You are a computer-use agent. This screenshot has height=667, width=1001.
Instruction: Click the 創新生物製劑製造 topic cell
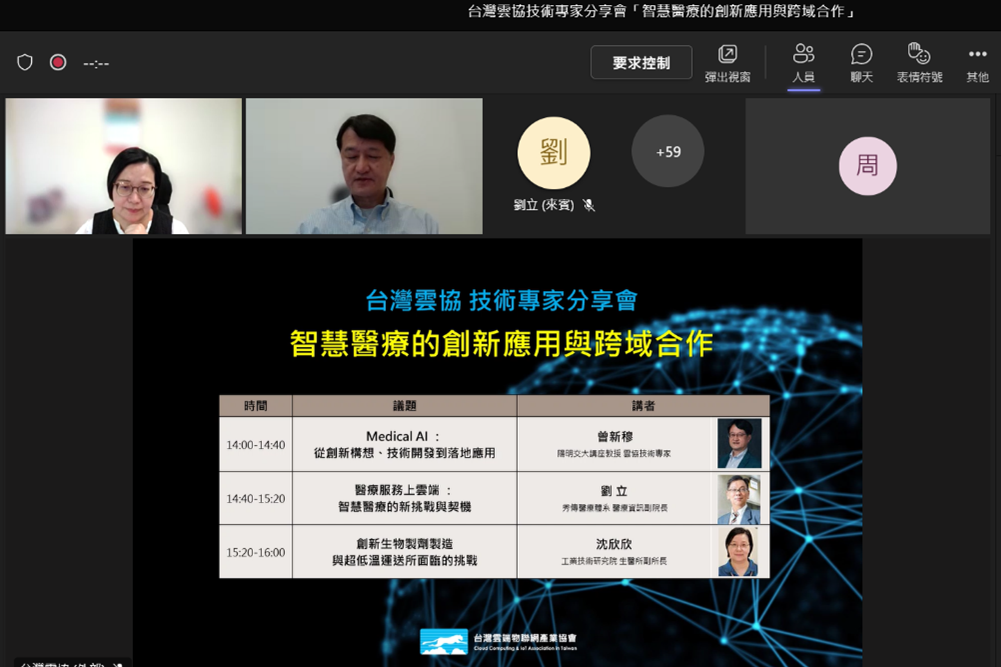click(x=405, y=552)
